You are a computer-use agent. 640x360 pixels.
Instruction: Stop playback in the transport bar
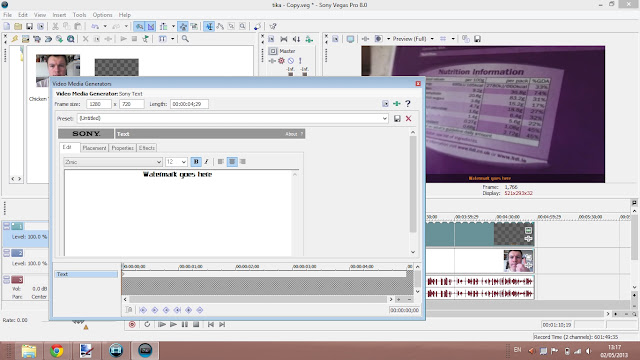pyautogui.click(x=196, y=324)
